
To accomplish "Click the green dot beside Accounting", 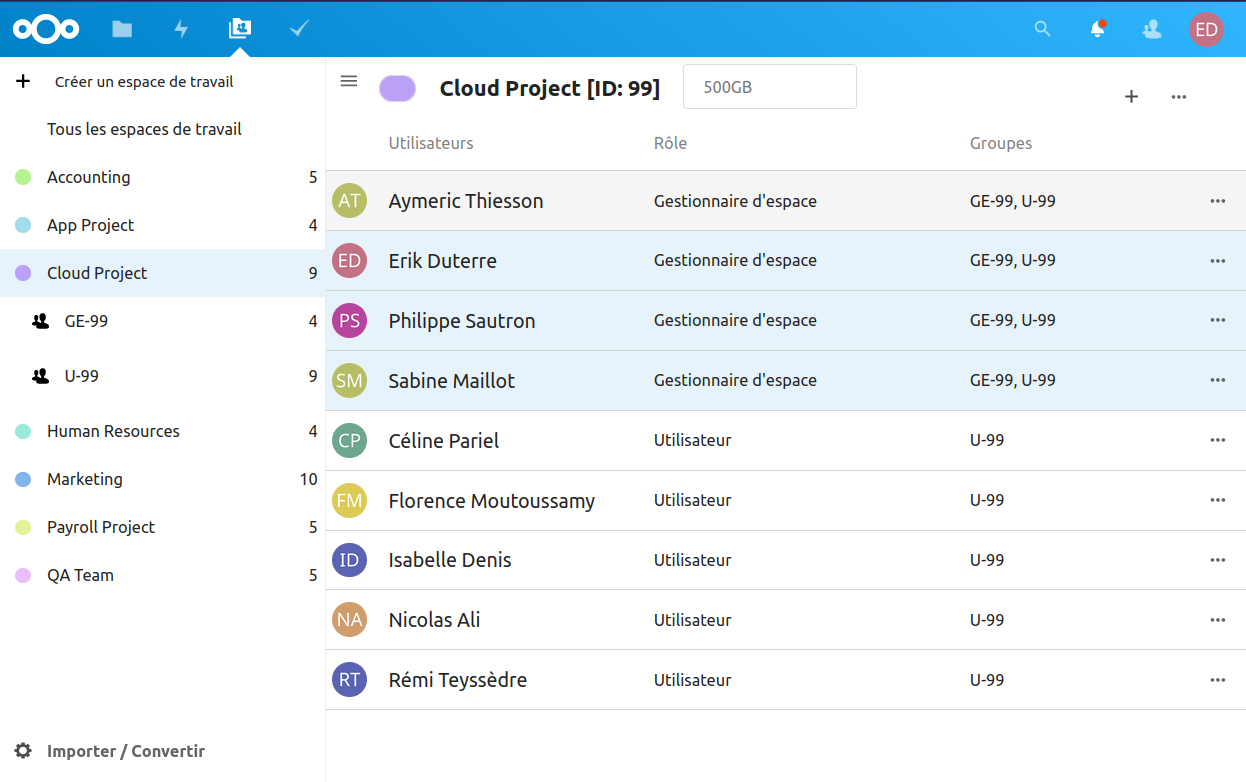I will (23, 177).
